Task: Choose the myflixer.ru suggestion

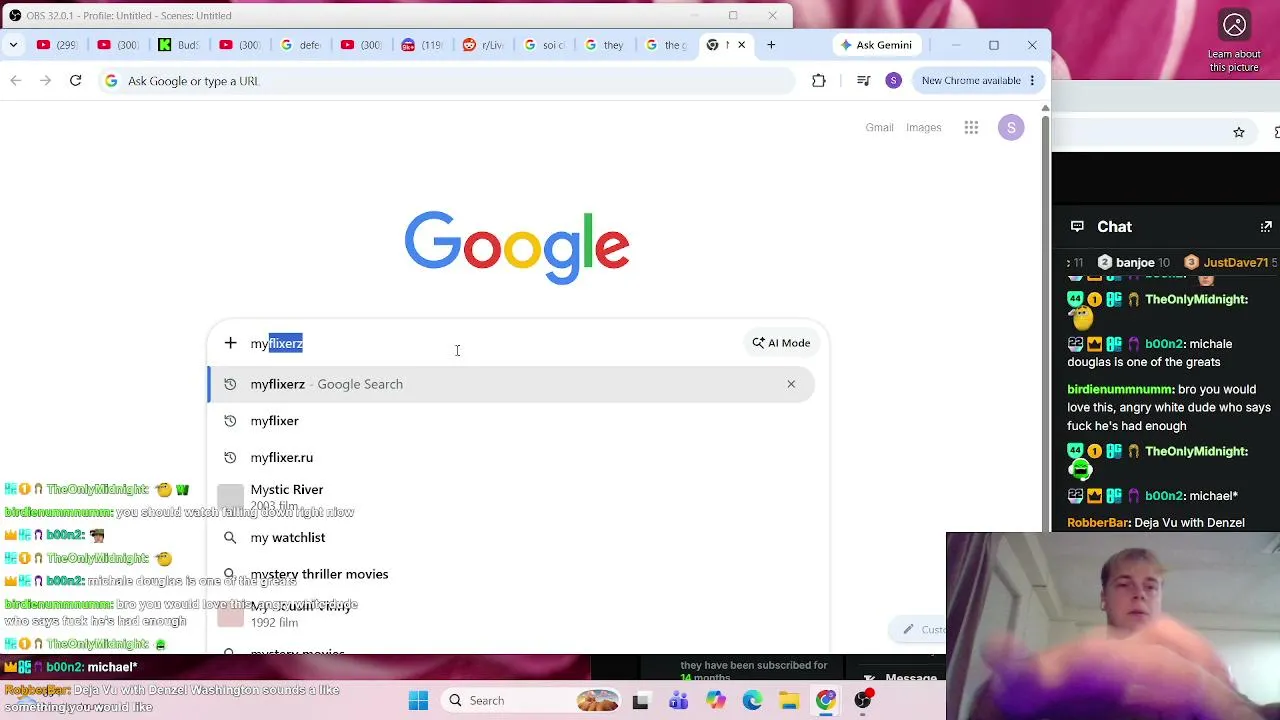Action: click(511, 458)
